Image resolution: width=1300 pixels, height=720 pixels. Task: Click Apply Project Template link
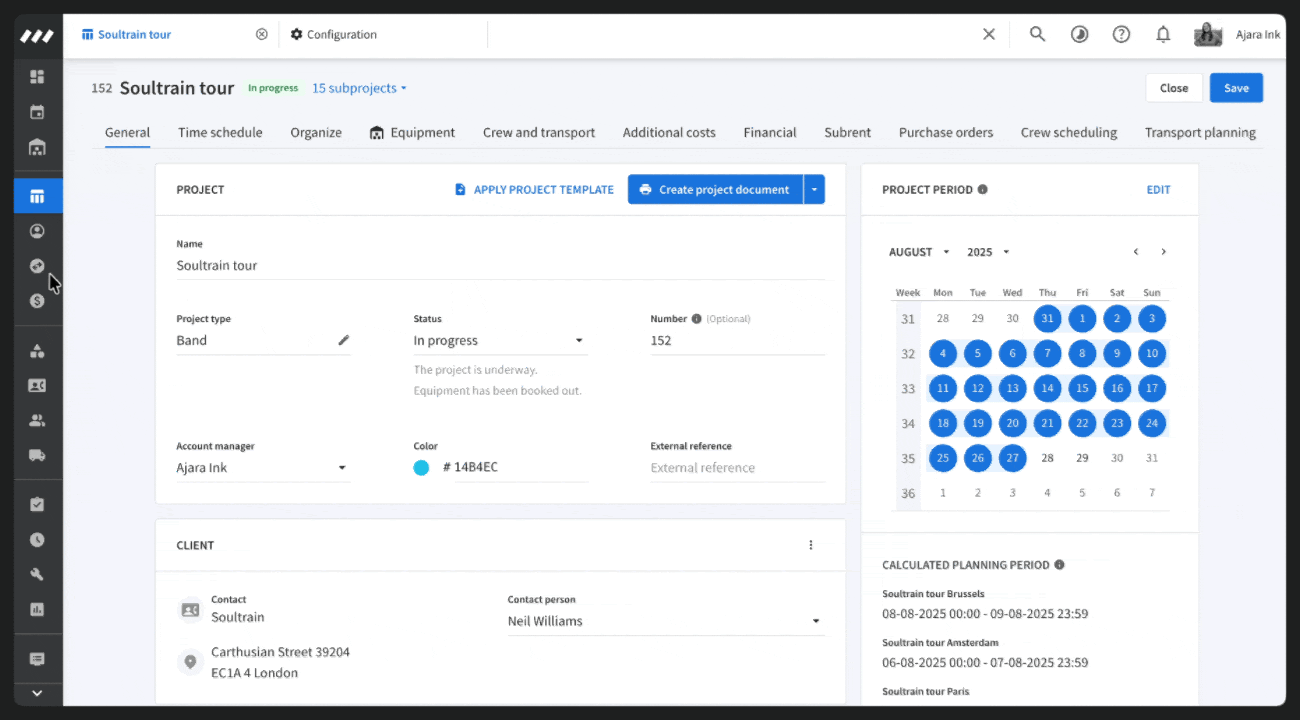535,189
